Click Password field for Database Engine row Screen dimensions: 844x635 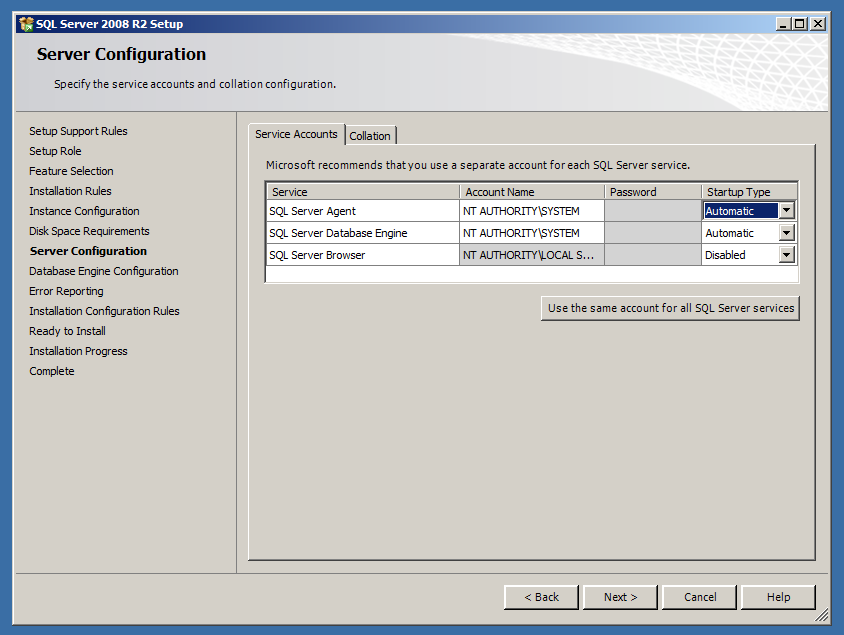(x=652, y=233)
